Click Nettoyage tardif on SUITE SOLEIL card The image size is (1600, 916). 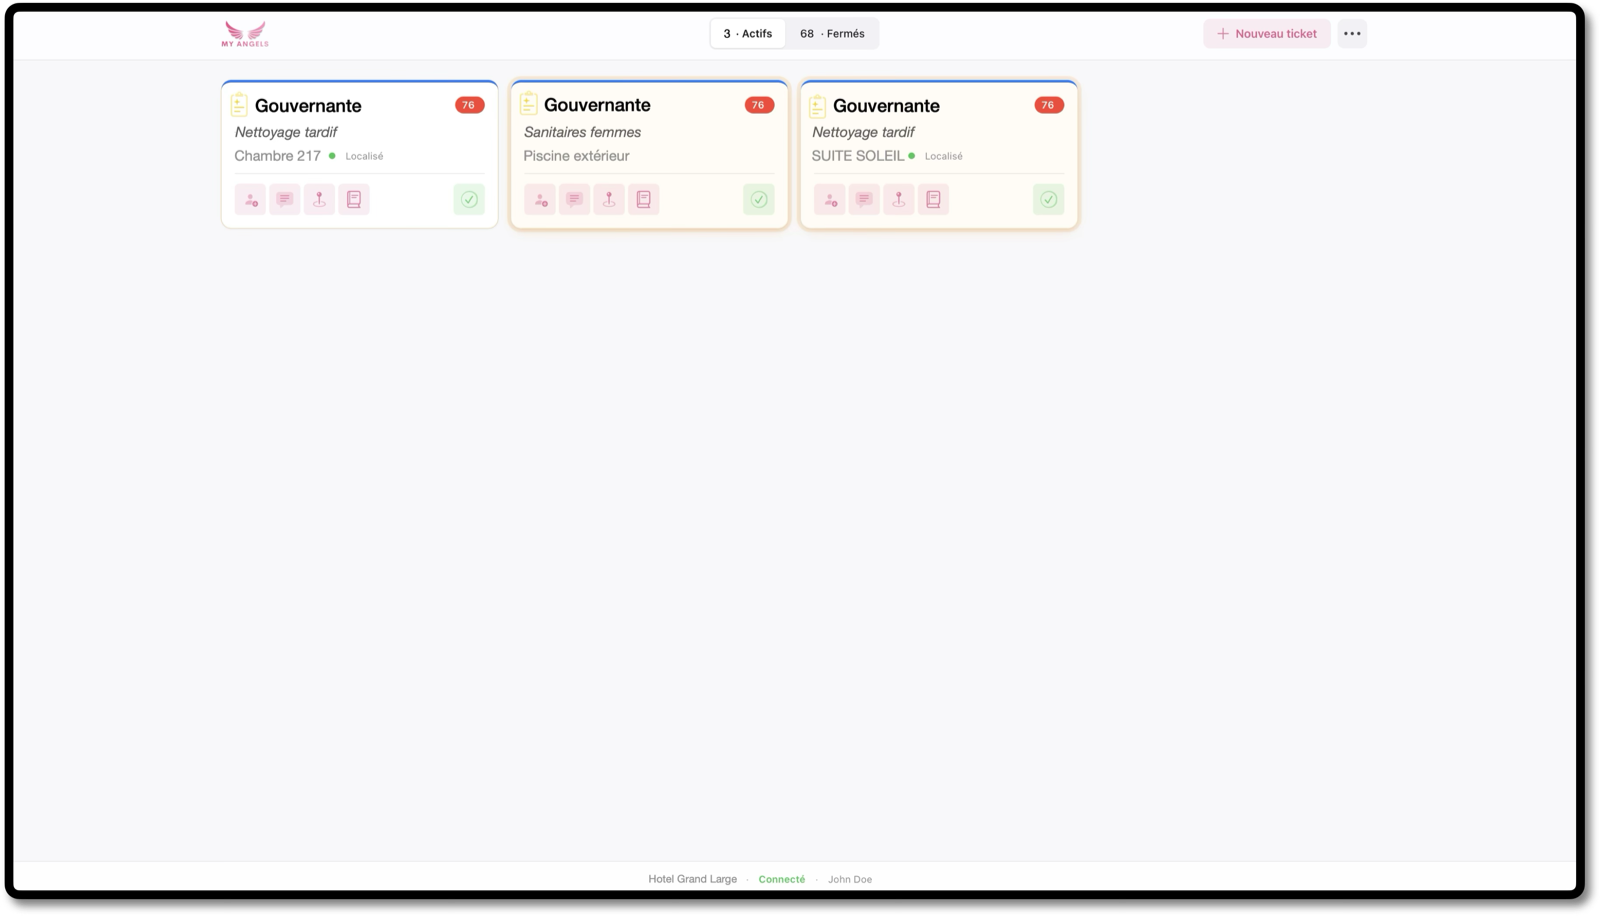863,132
